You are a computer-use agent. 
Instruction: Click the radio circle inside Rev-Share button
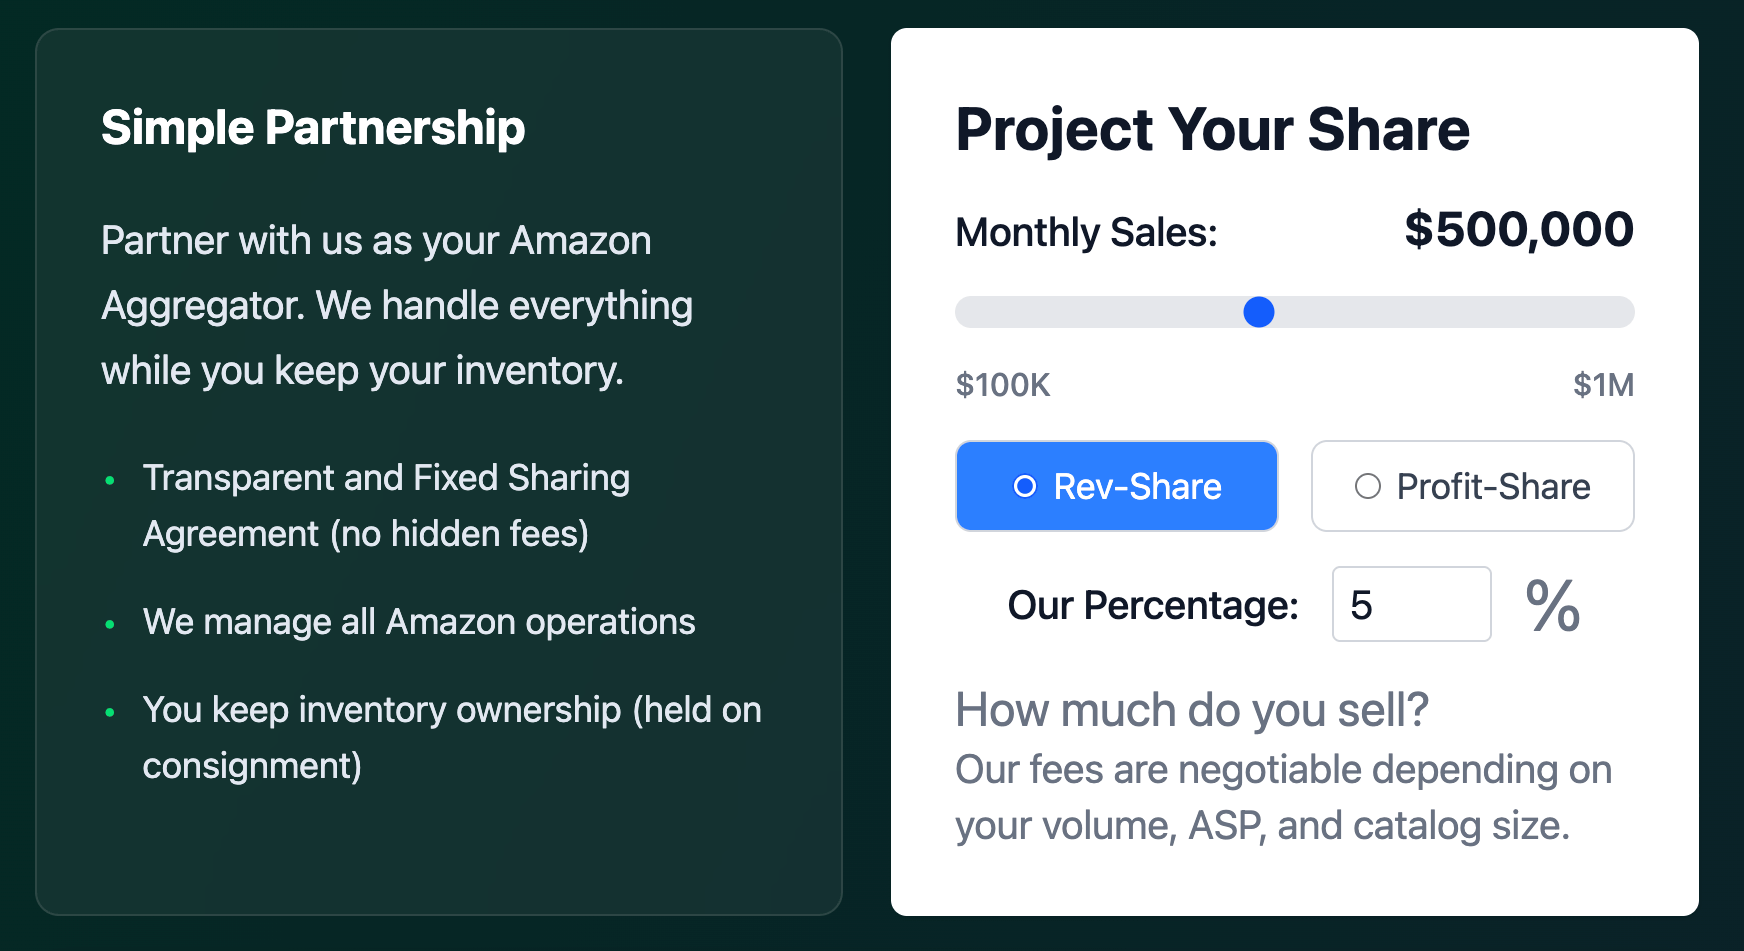(1025, 486)
